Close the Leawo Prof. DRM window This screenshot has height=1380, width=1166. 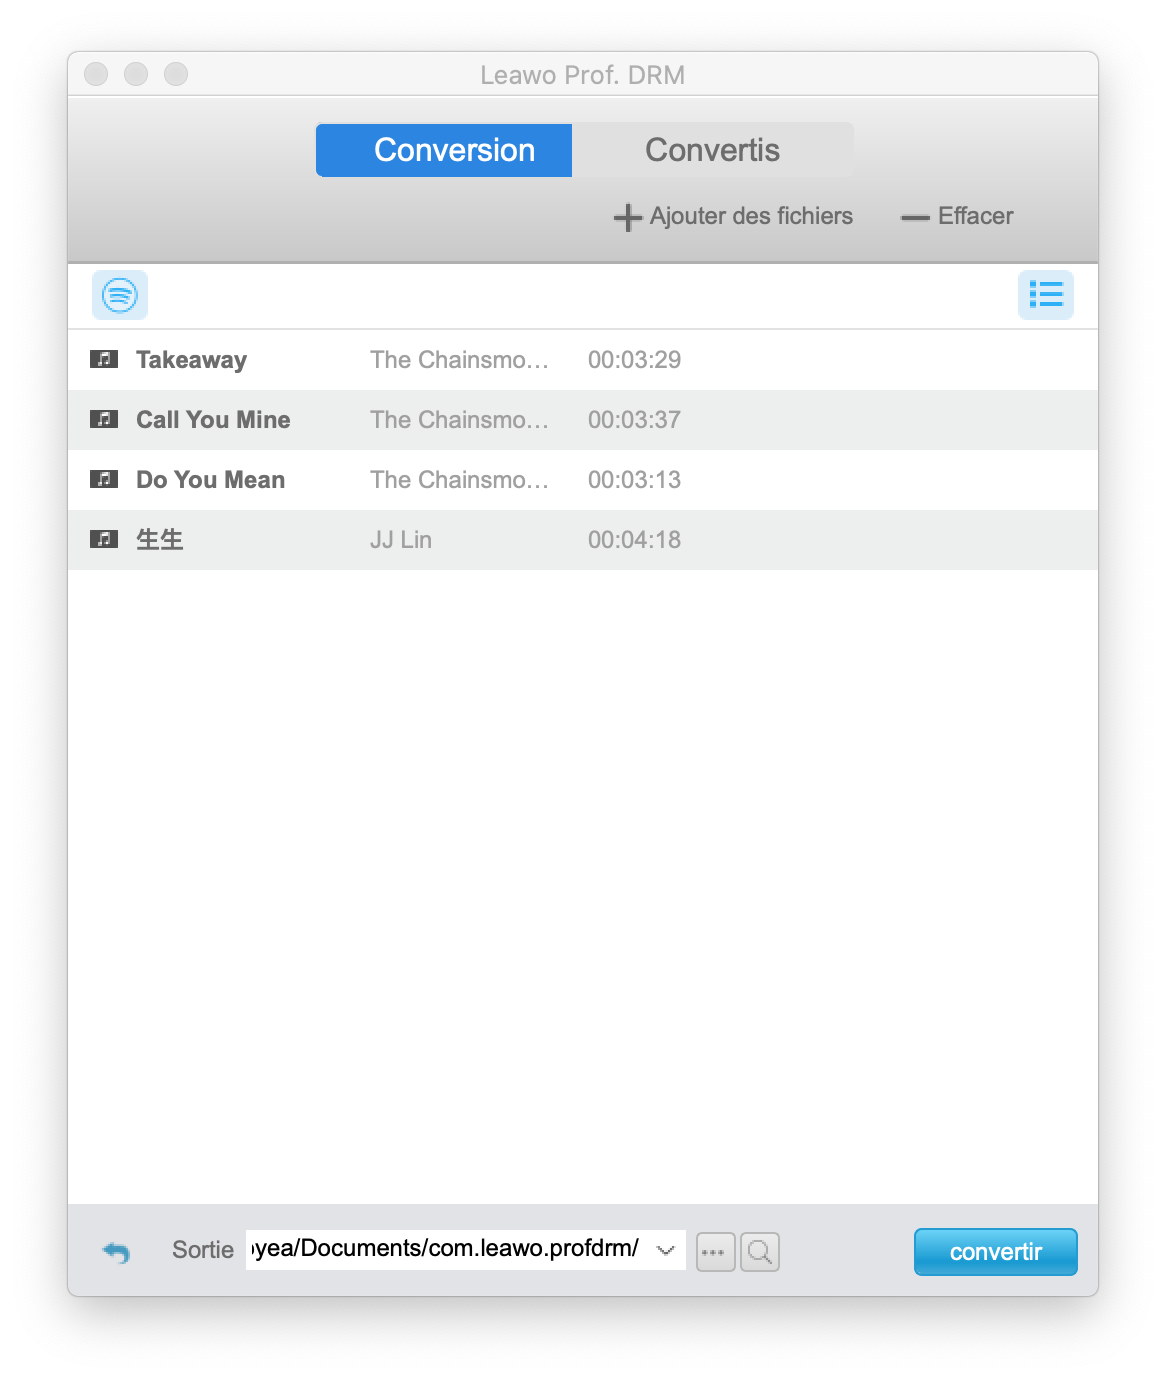[96, 74]
